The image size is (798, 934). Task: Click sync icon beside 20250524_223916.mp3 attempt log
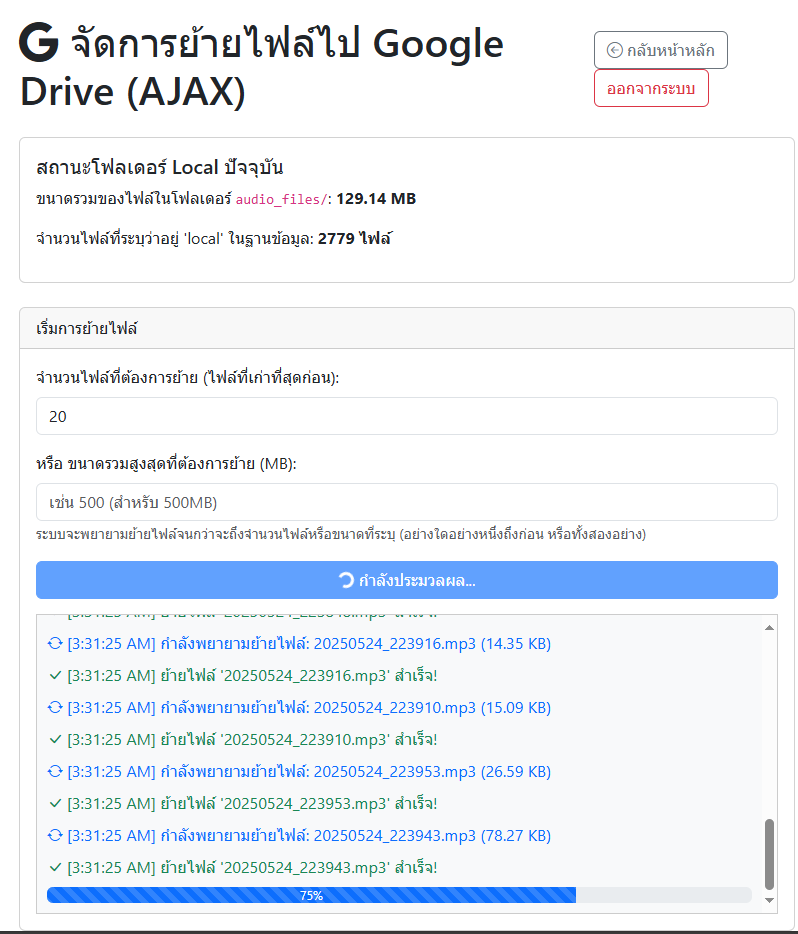(x=55, y=644)
